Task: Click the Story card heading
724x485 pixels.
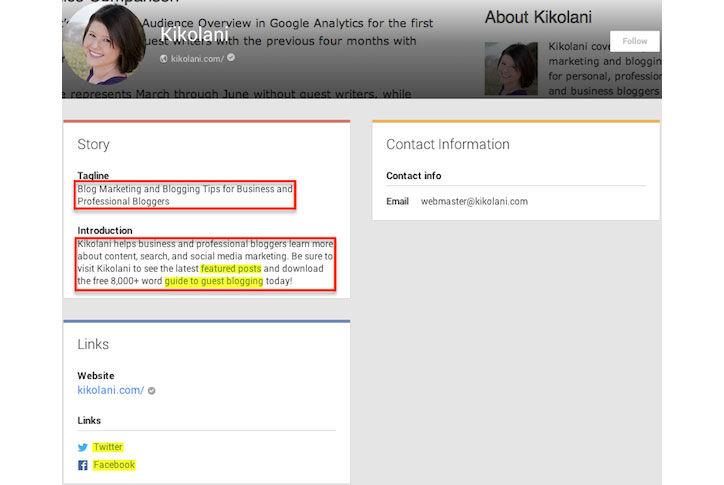Action: click(x=93, y=145)
